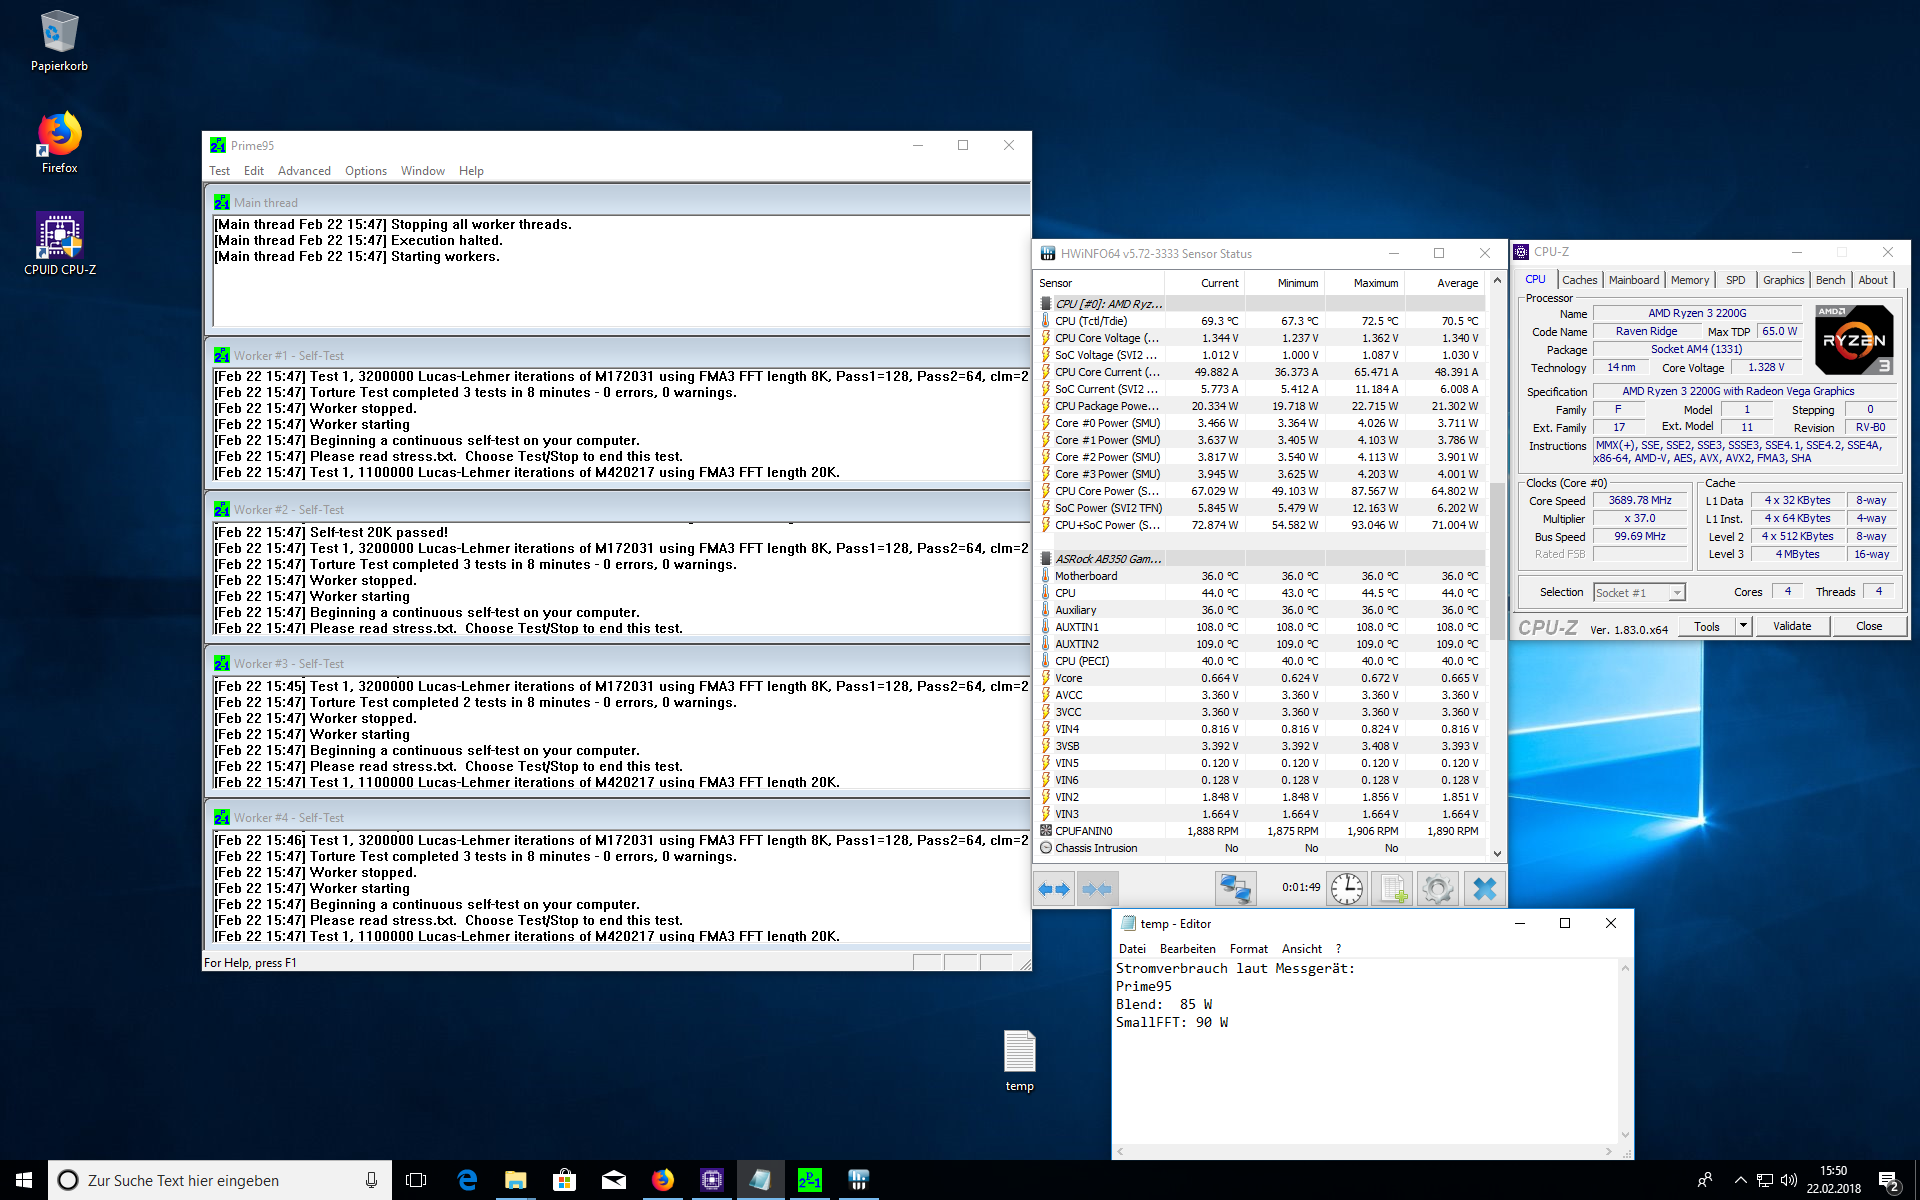Click the blue X close sensors icon
Image resolution: width=1920 pixels, height=1200 pixels.
pos(1484,889)
